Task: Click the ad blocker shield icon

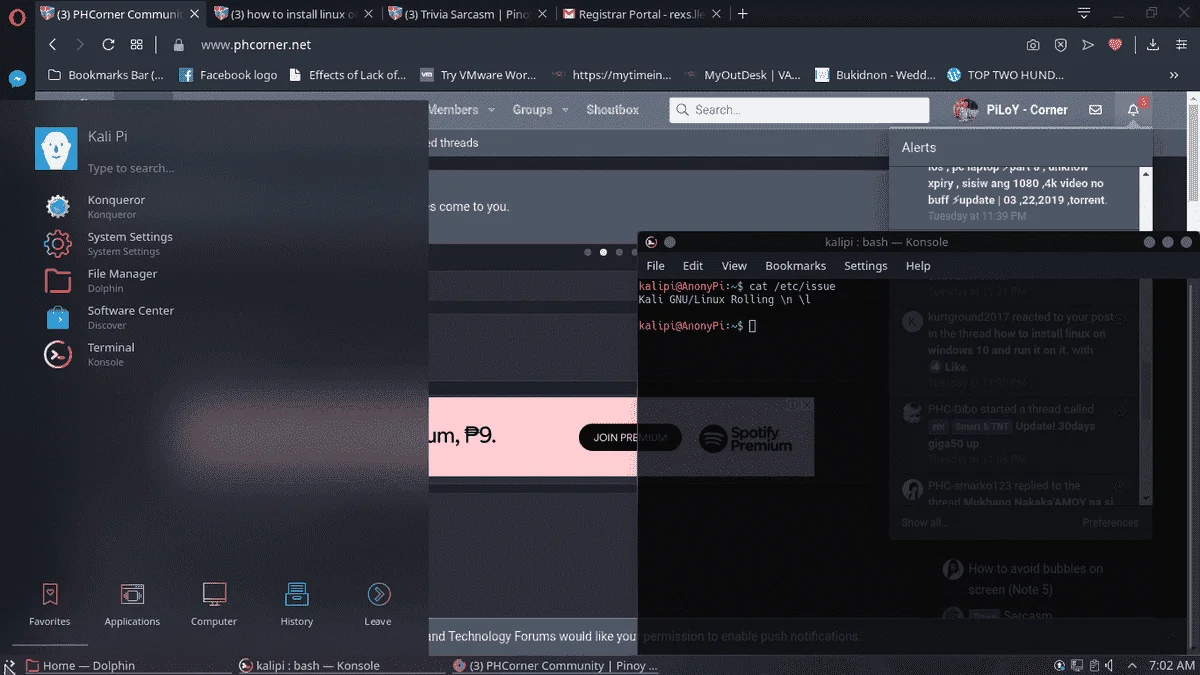Action: [x=1061, y=45]
